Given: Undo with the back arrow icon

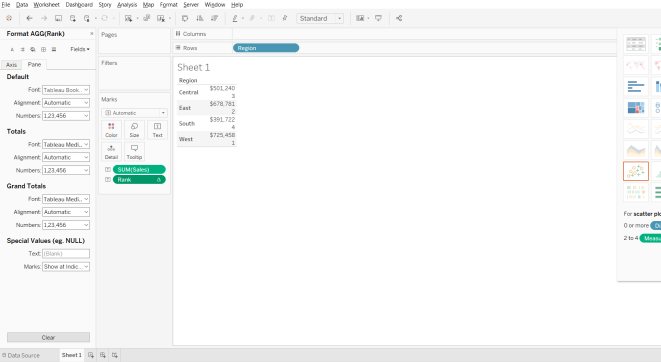Looking at the screenshot, I should 29,18.
